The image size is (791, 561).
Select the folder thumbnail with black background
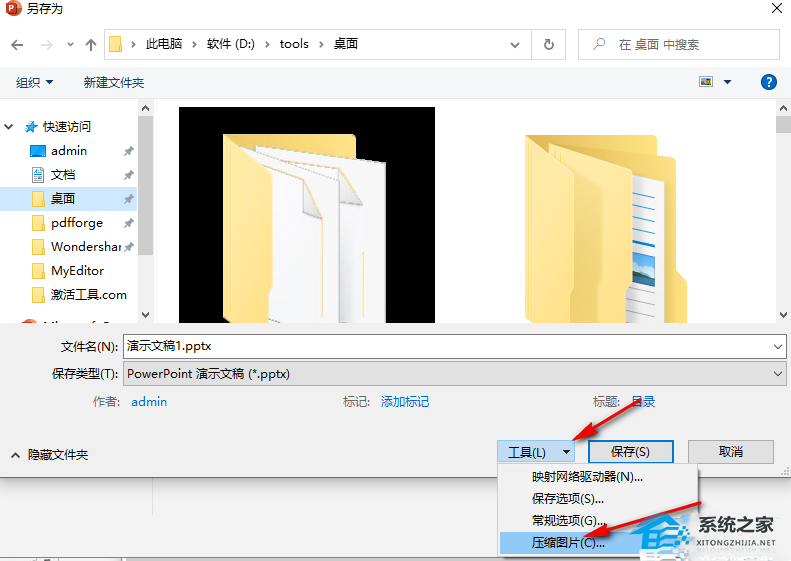pos(307,215)
